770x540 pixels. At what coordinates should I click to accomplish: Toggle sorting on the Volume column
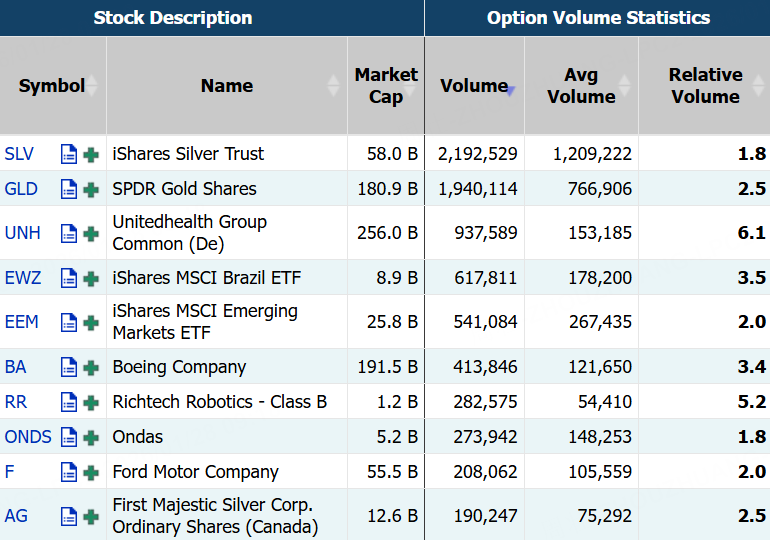click(x=474, y=86)
